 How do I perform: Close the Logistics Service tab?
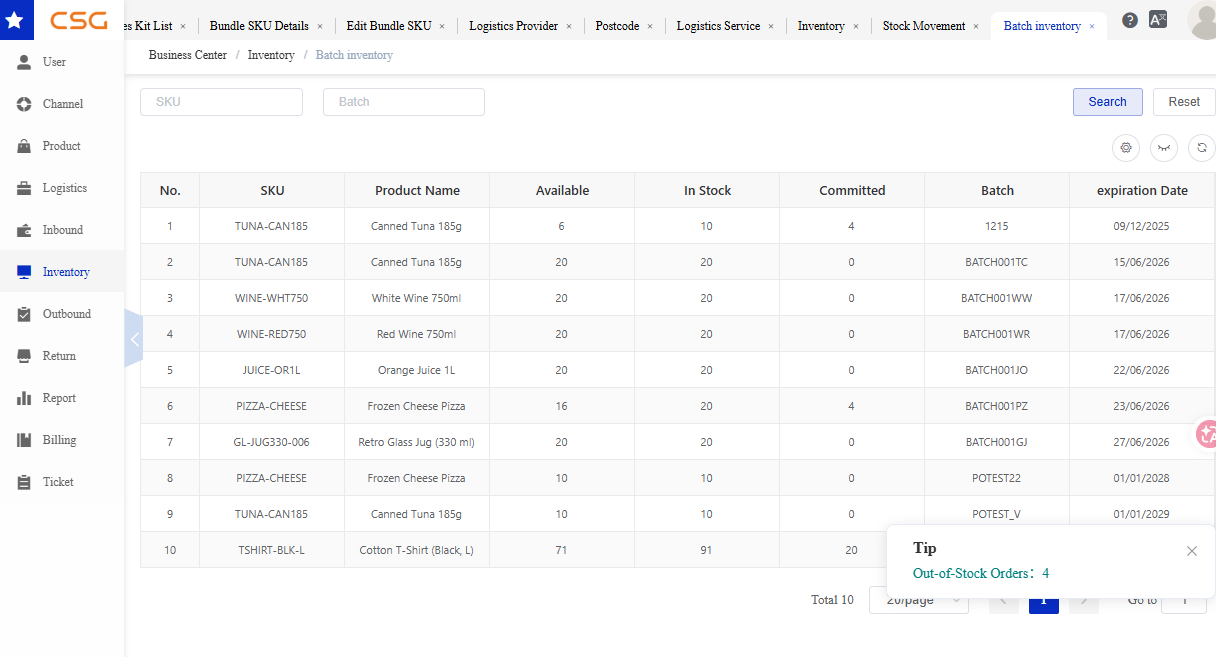click(x=771, y=26)
